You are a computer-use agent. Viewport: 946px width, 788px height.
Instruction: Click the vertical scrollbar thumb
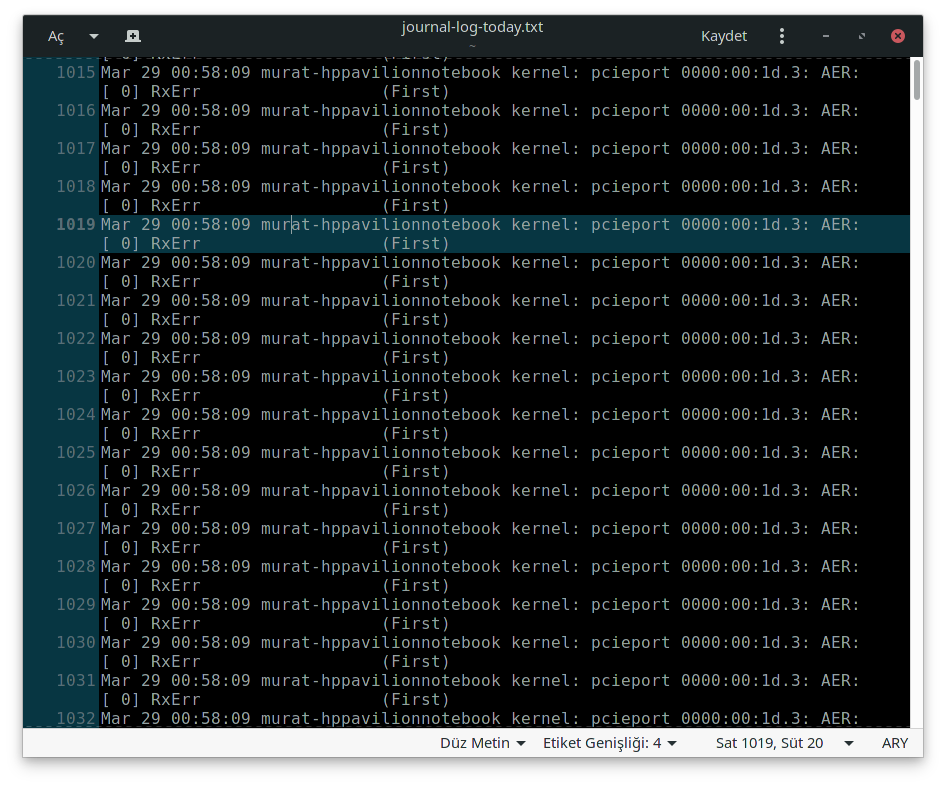click(x=916, y=80)
